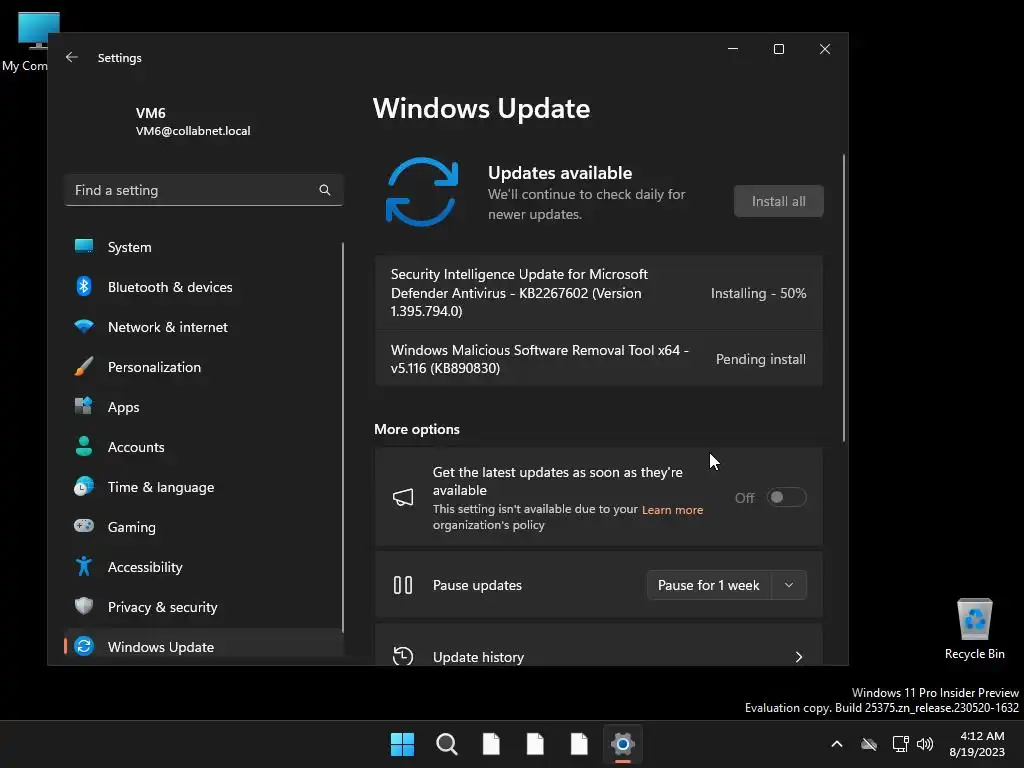Viewport: 1024px width, 768px height.
Task: Open Gaming settings page
Action: tap(204, 526)
